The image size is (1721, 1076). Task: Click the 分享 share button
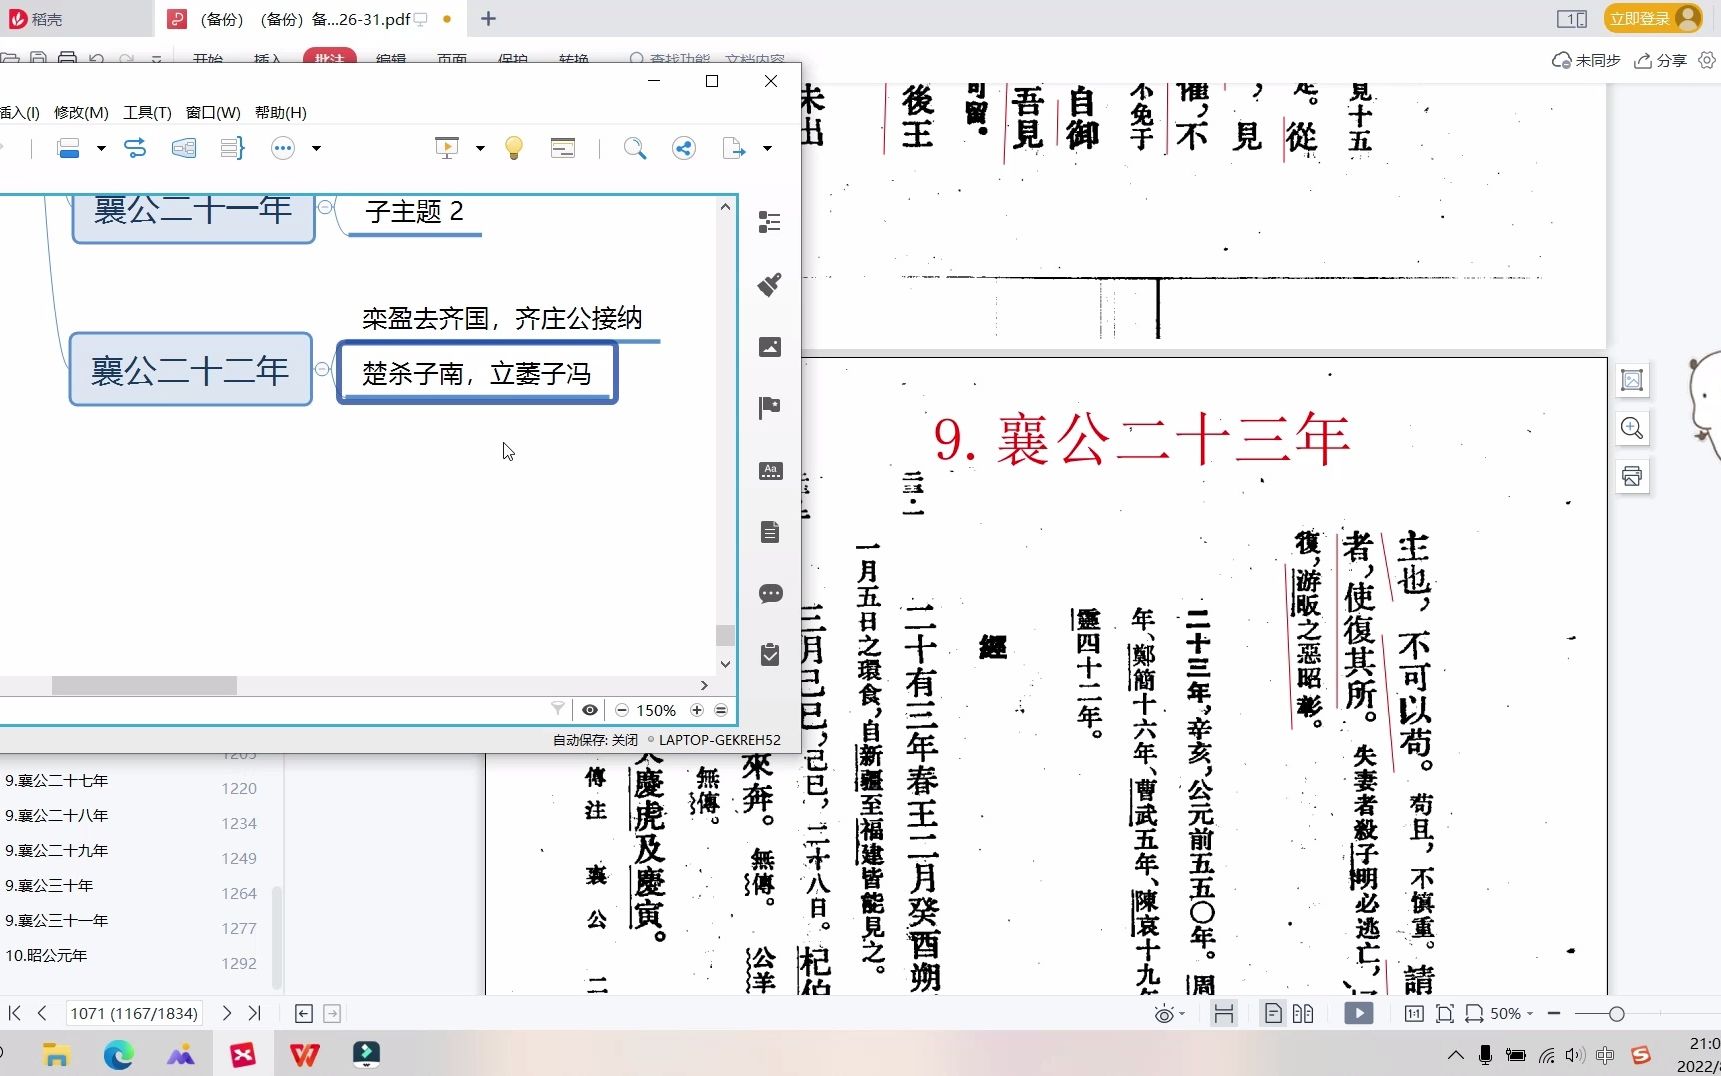pos(1661,60)
